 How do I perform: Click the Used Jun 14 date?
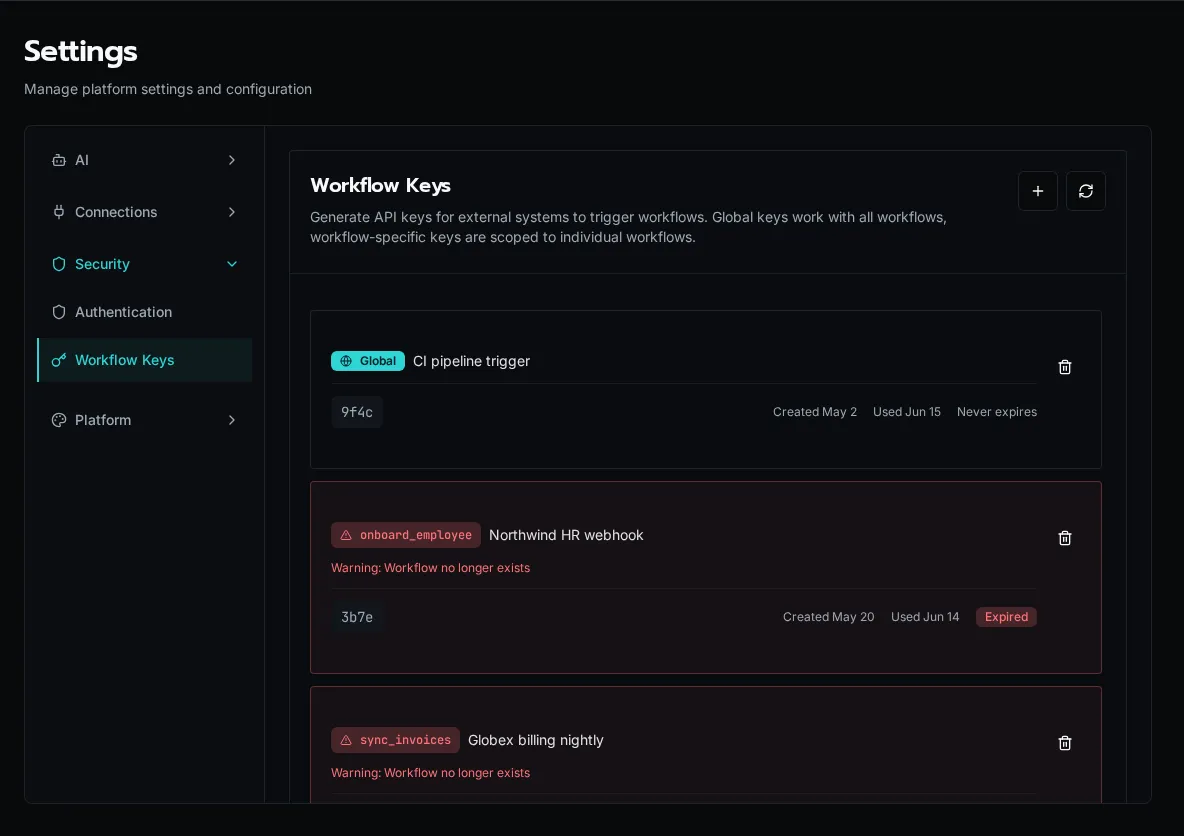(x=925, y=617)
